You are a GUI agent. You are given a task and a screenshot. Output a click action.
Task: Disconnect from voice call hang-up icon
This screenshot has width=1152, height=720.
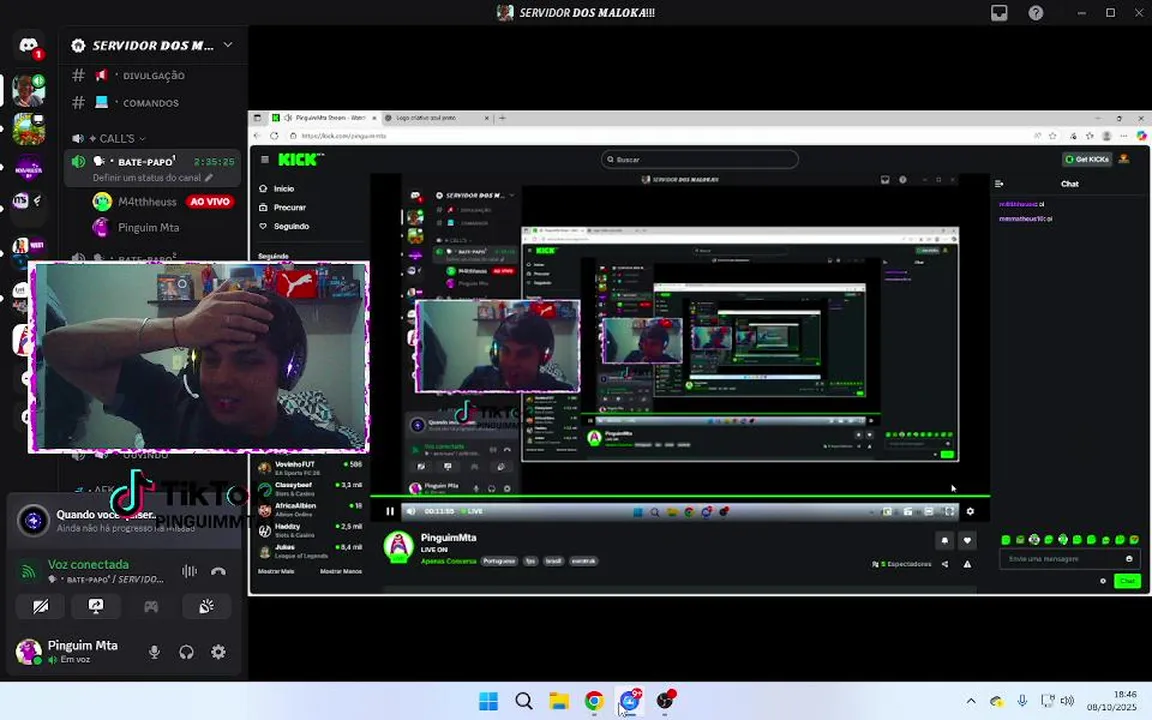click(218, 571)
